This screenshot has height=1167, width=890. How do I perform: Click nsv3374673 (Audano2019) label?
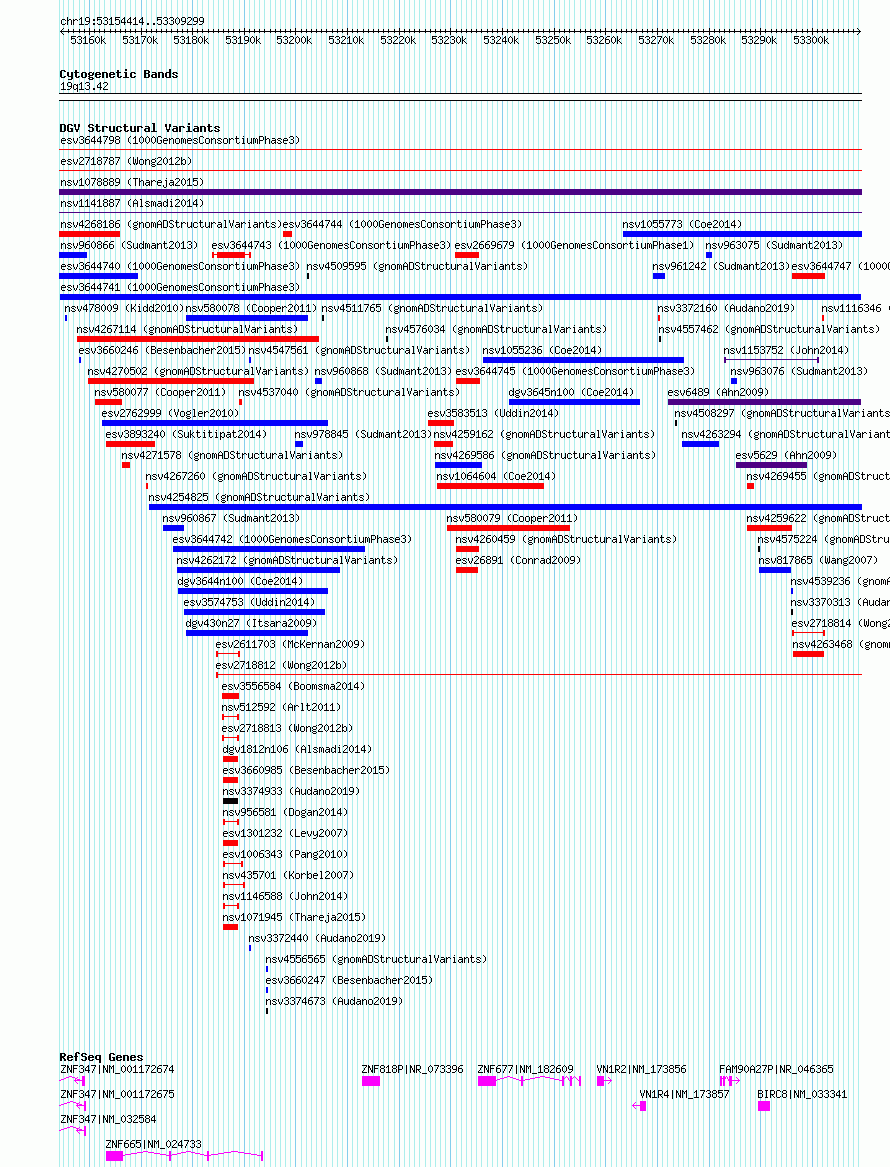pos(334,1002)
